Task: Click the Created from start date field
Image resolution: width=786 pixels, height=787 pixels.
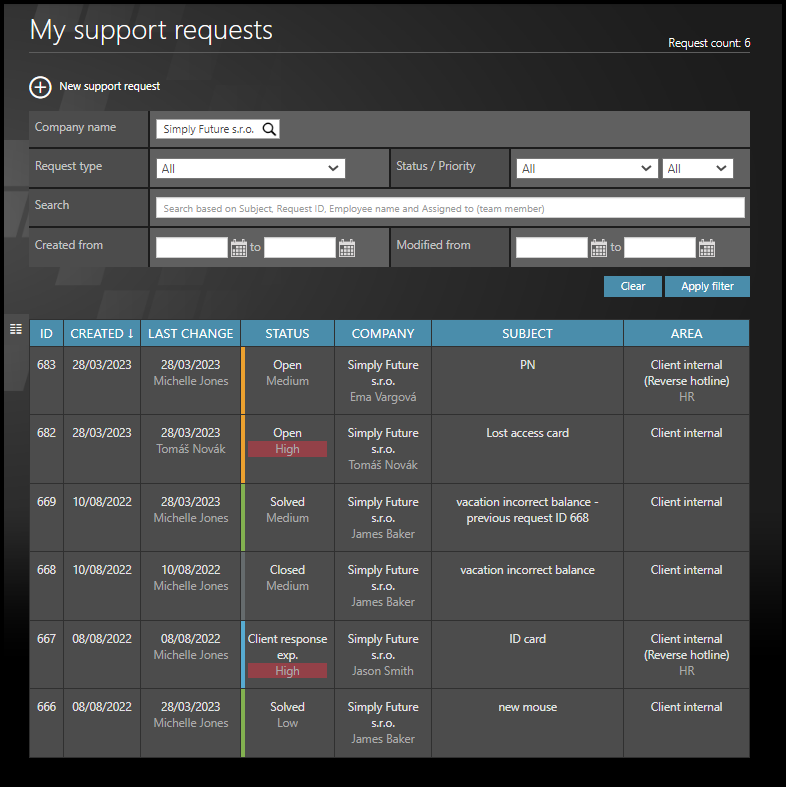Action: point(192,248)
